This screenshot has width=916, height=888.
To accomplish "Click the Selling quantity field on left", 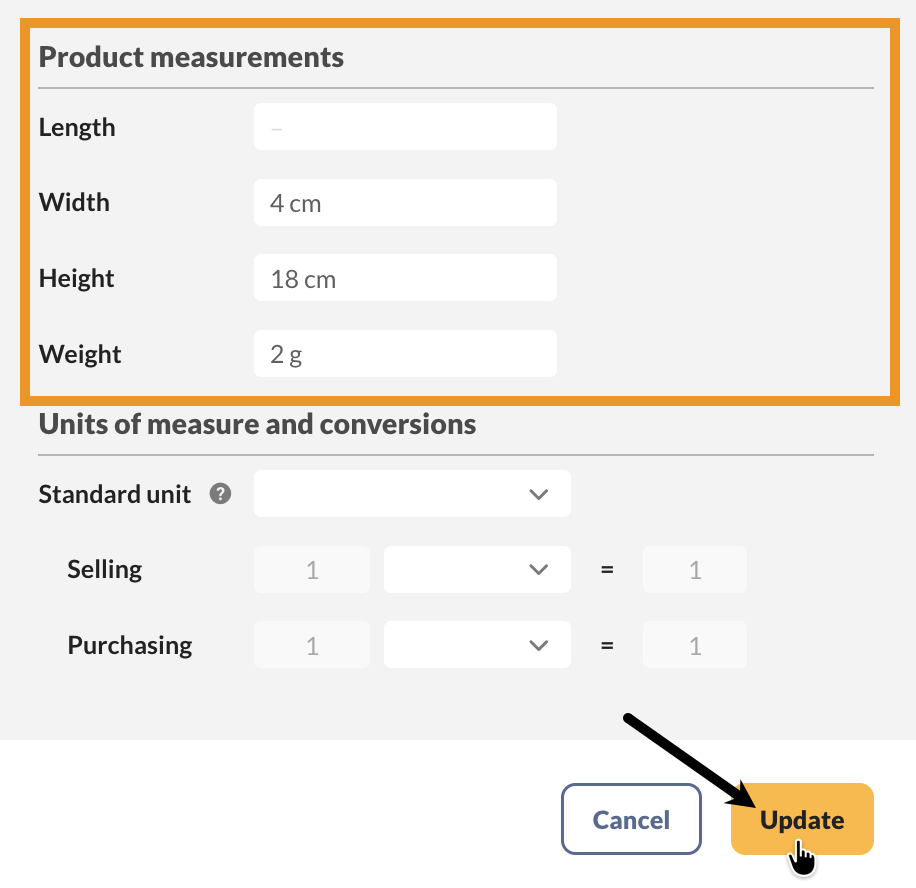I will [x=312, y=570].
